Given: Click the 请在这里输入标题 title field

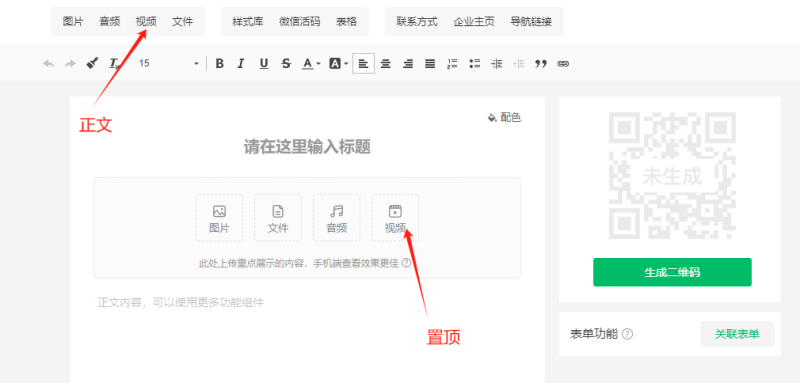Looking at the screenshot, I should point(307,147).
